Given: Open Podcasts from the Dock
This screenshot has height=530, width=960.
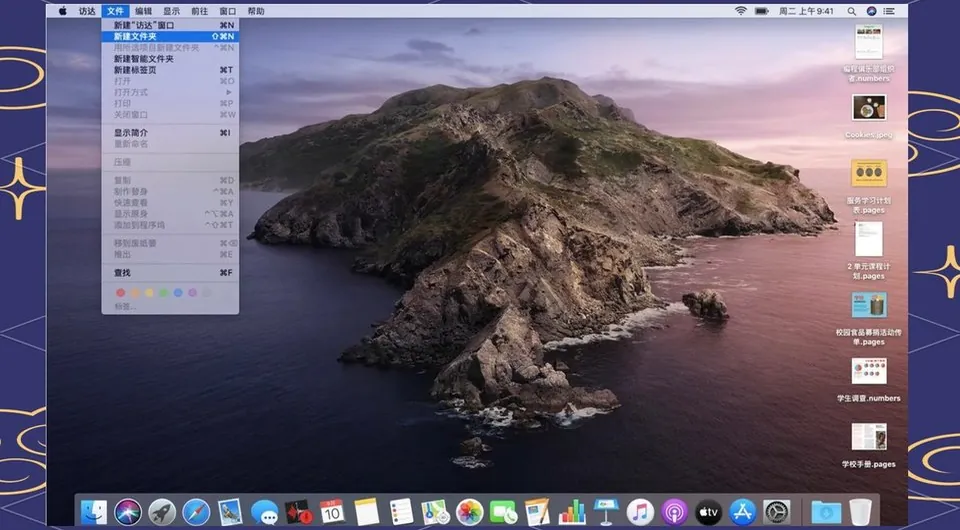Looking at the screenshot, I should tap(674, 512).
